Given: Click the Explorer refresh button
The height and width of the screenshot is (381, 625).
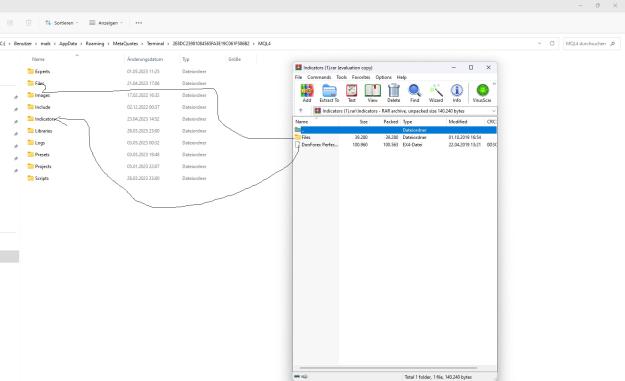Looking at the screenshot, I should click(x=552, y=43).
